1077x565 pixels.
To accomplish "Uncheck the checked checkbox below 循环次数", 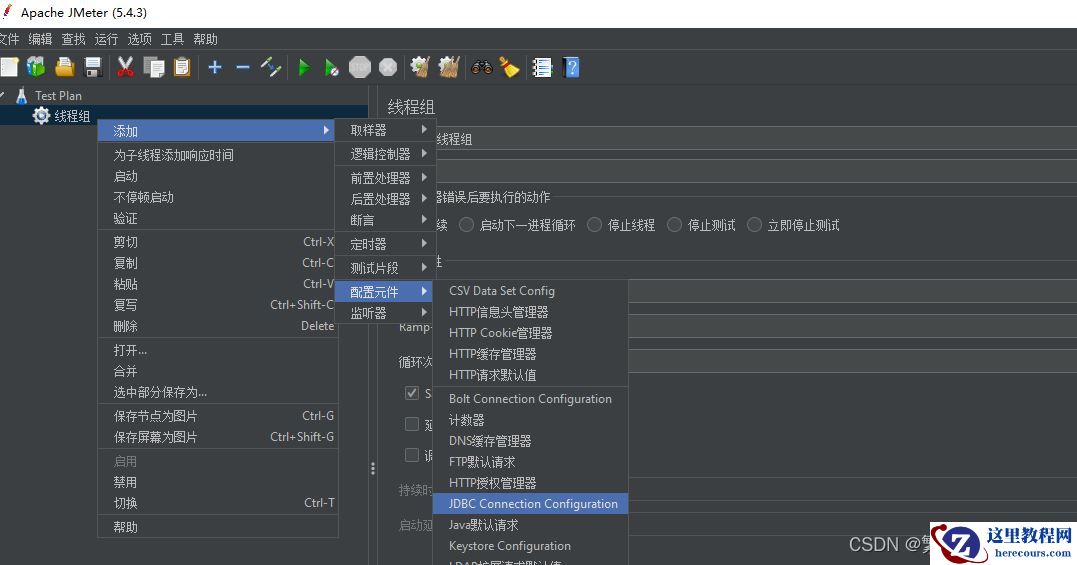I will pos(411,393).
